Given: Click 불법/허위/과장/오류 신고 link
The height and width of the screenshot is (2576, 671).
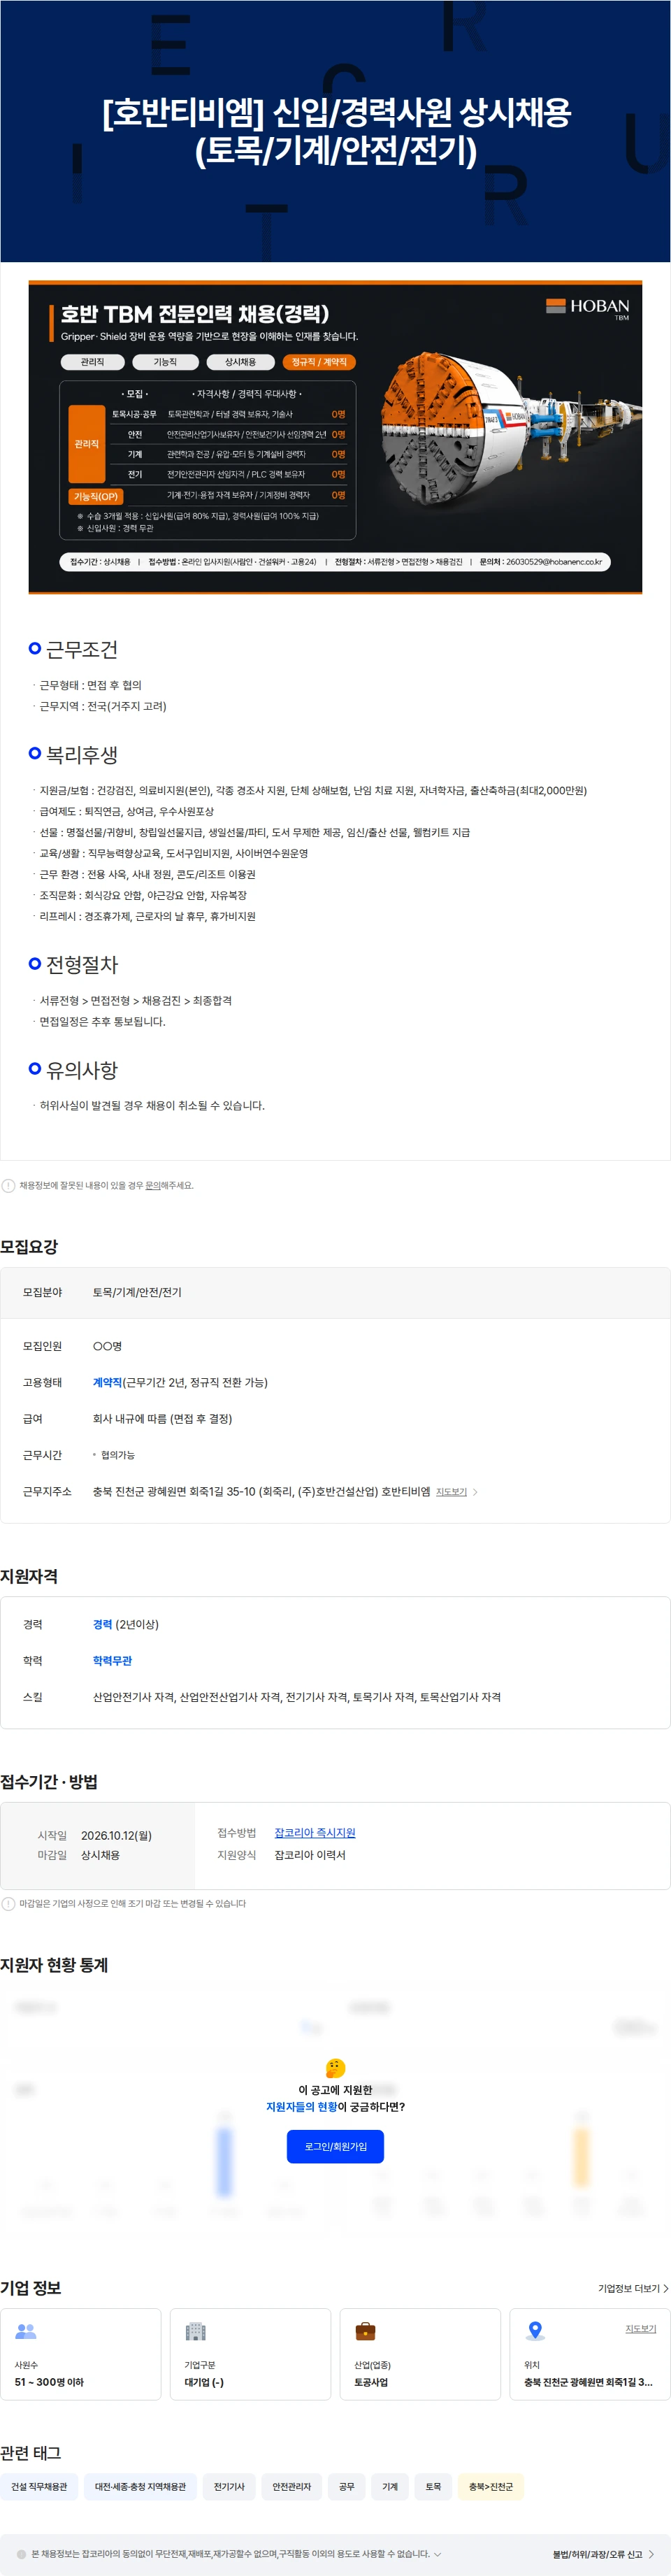Looking at the screenshot, I should [603, 2555].
